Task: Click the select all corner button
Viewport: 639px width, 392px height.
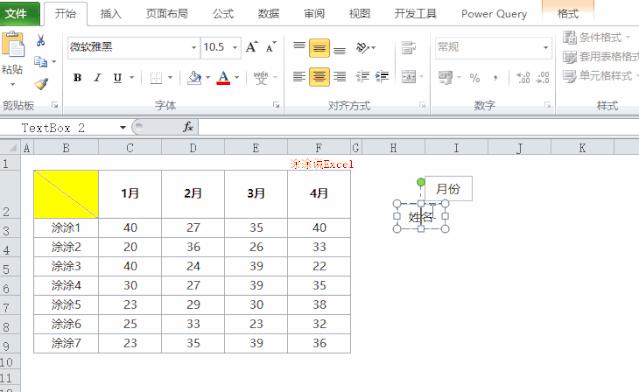Action: click(x=10, y=148)
